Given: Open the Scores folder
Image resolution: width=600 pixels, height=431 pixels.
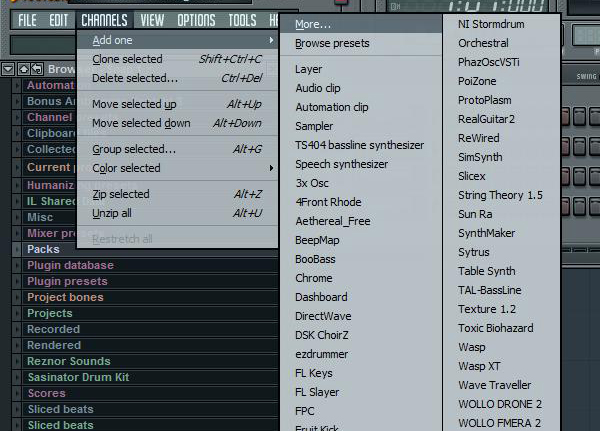Looking at the screenshot, I should click(150, 393).
